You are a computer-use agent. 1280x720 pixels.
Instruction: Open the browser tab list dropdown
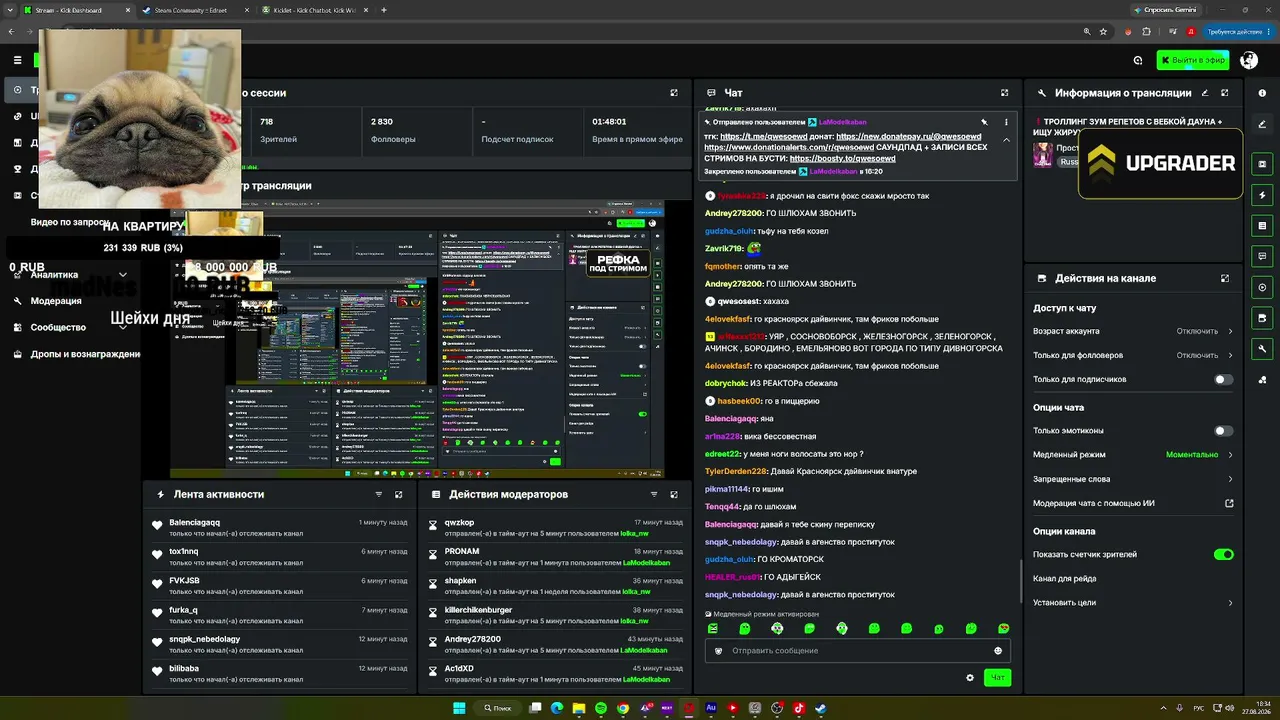9,10
